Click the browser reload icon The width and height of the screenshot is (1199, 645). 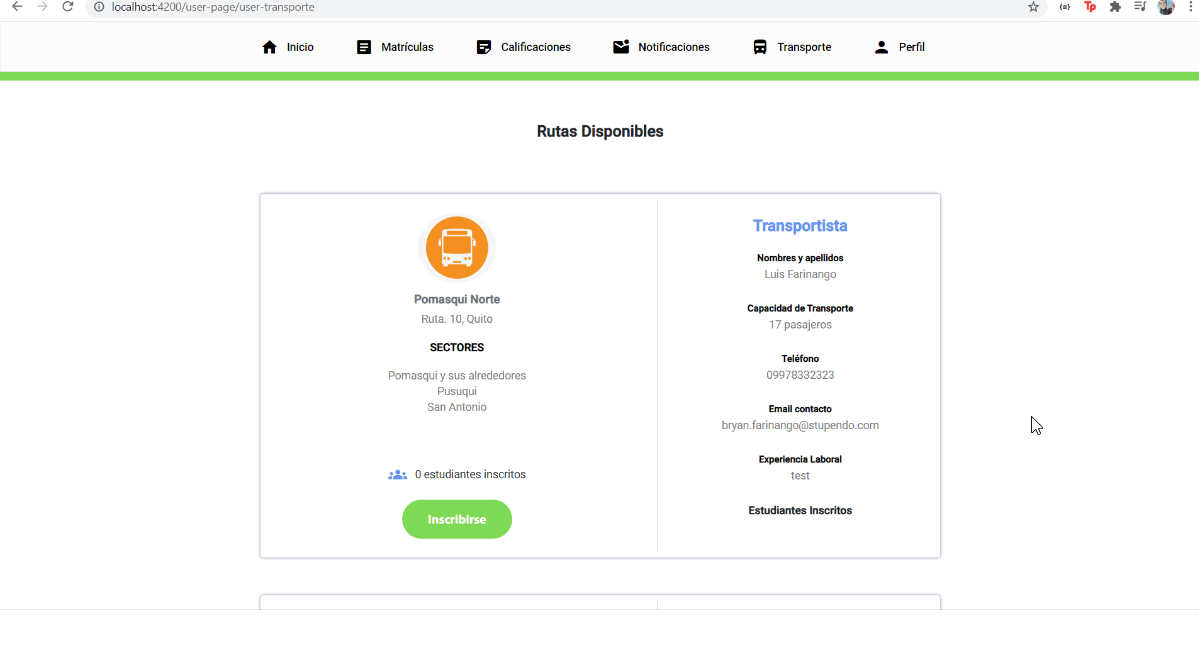[x=67, y=7]
